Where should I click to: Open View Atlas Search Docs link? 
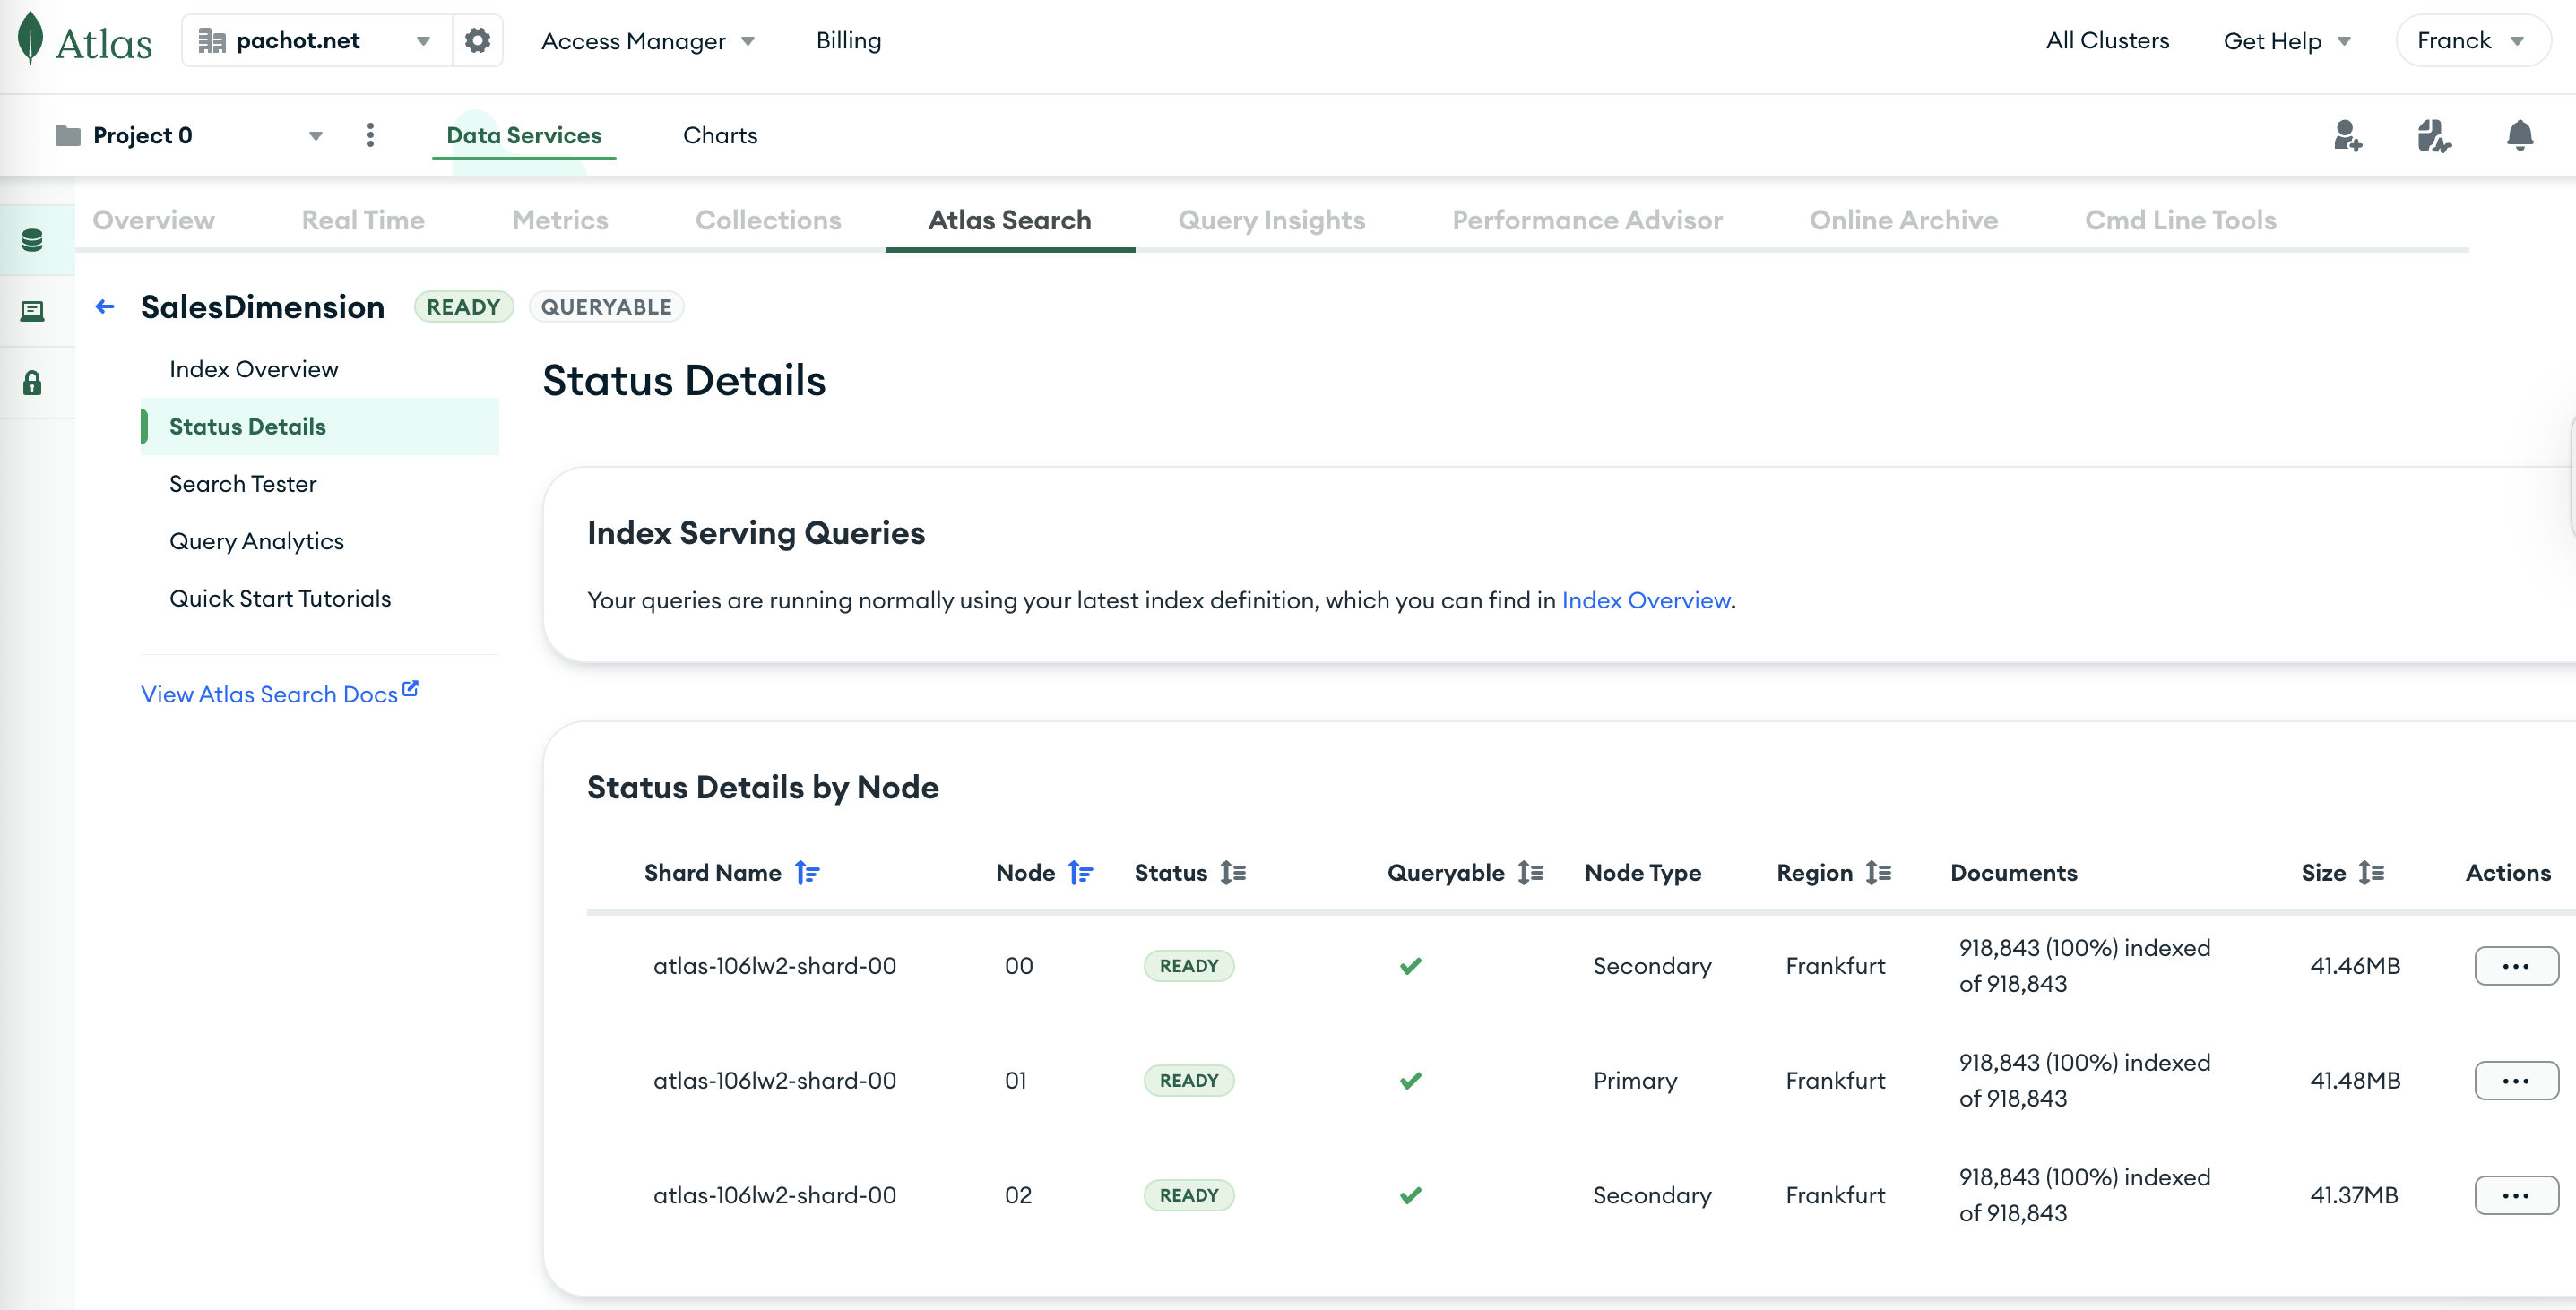point(280,693)
